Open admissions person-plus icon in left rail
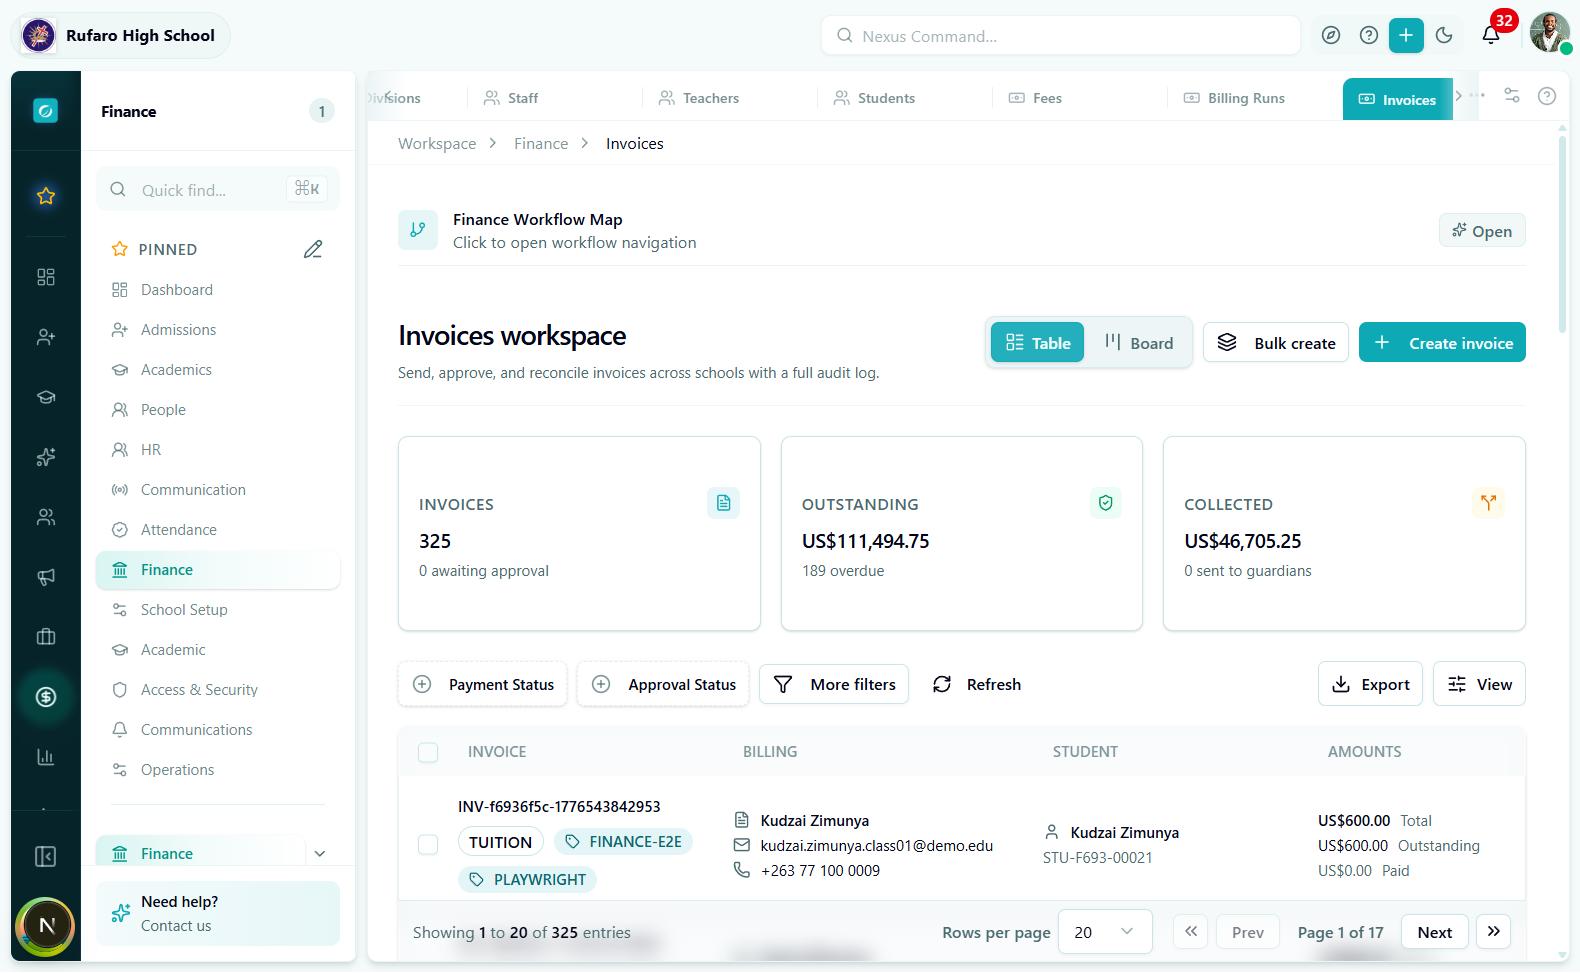Viewport: 1580px width, 973px height. pos(46,337)
